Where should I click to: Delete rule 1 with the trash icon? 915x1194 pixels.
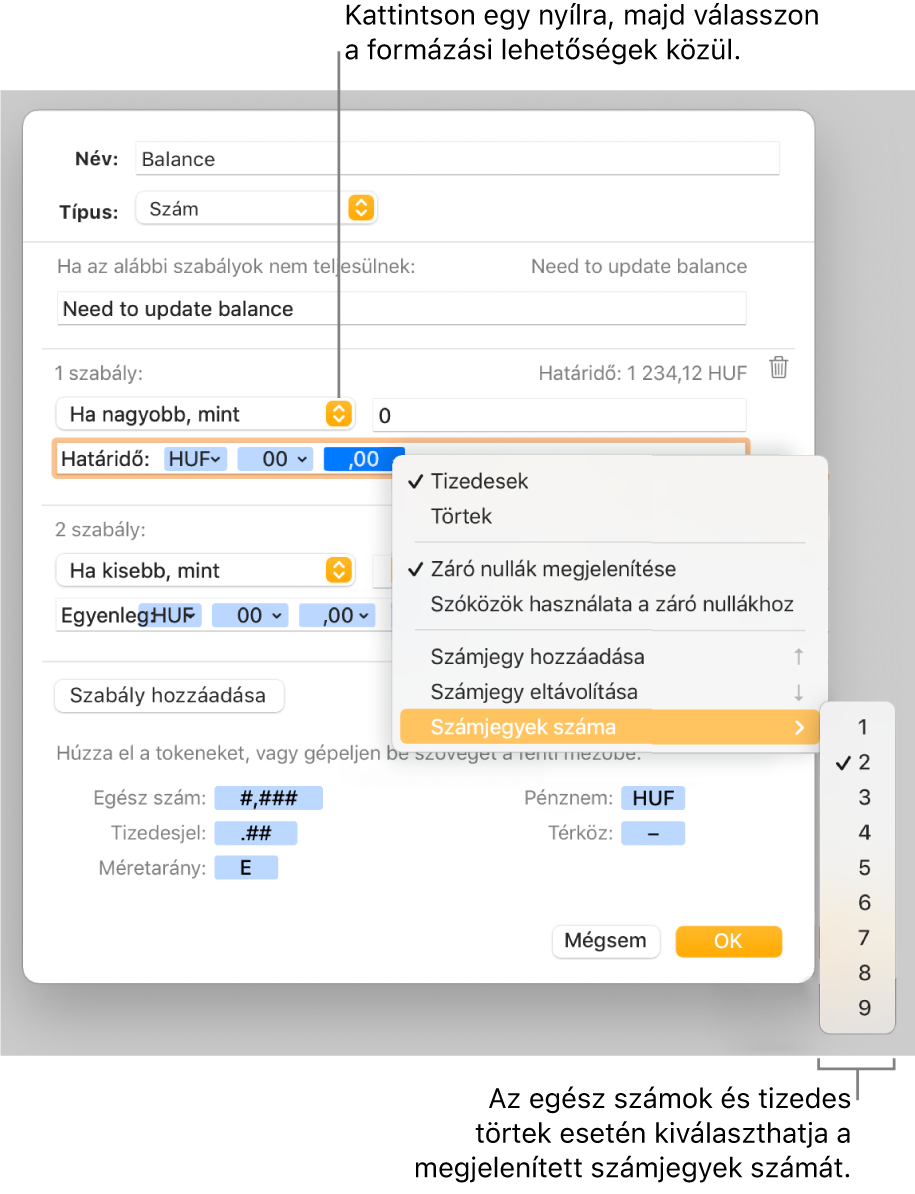pyautogui.click(x=778, y=367)
